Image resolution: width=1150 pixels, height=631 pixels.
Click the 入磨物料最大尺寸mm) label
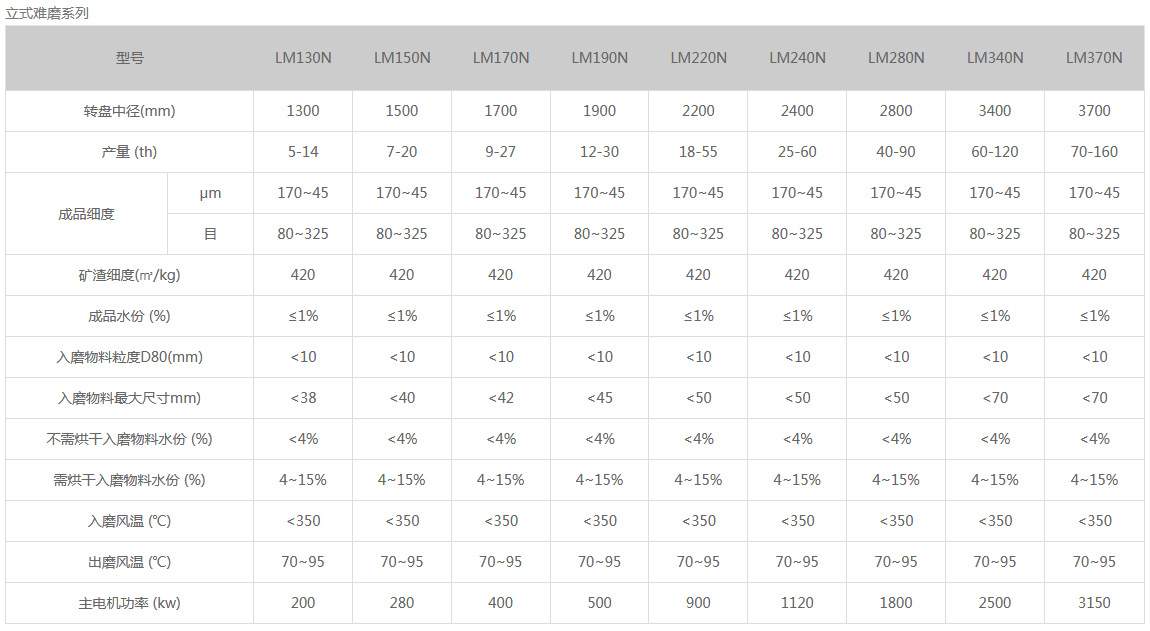130,398
